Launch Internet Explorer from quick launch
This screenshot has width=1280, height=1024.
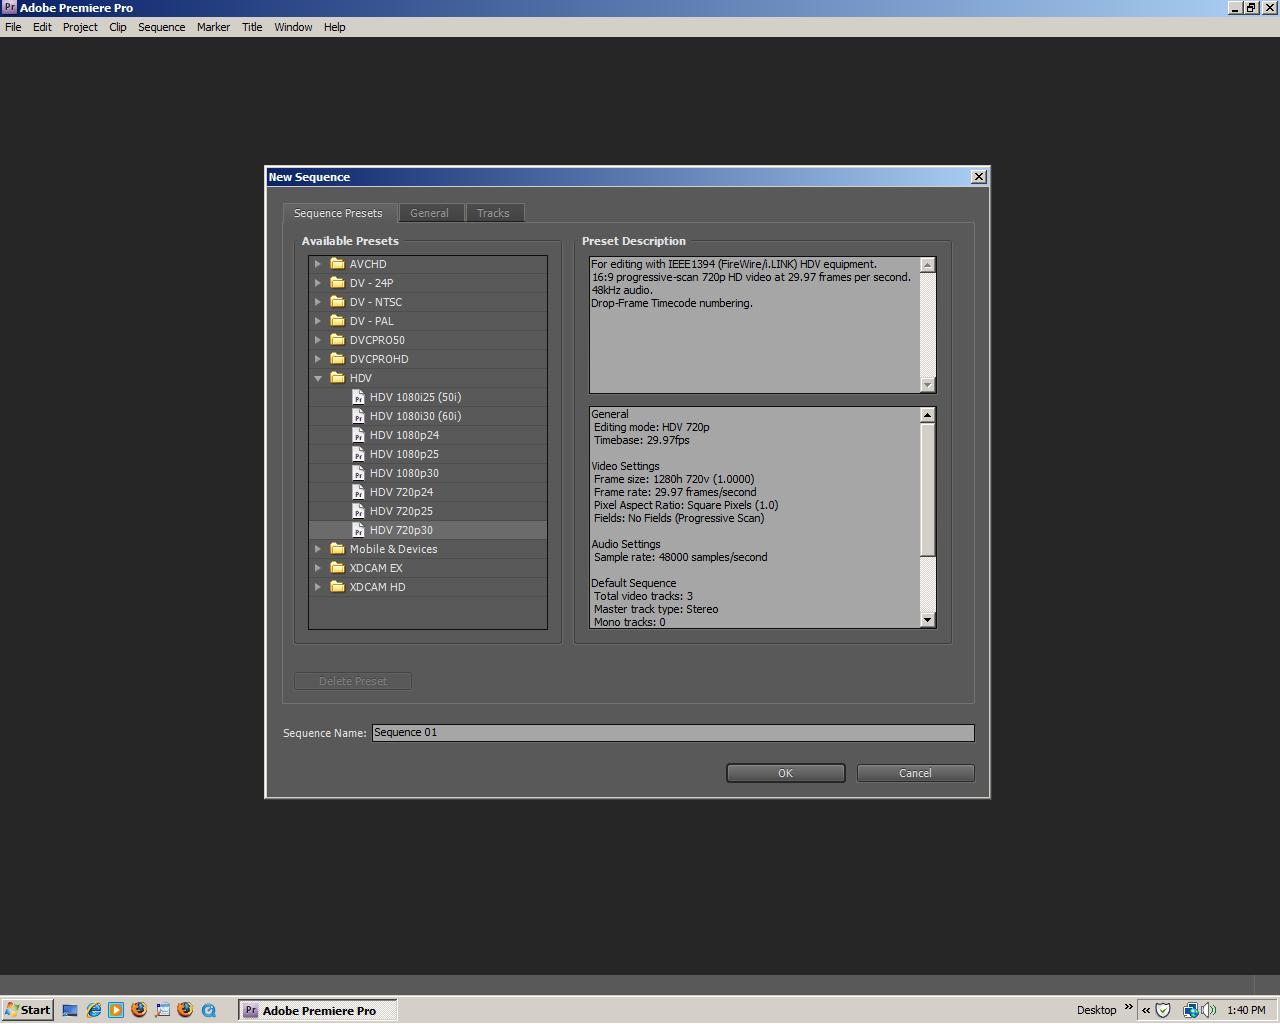pos(93,1010)
